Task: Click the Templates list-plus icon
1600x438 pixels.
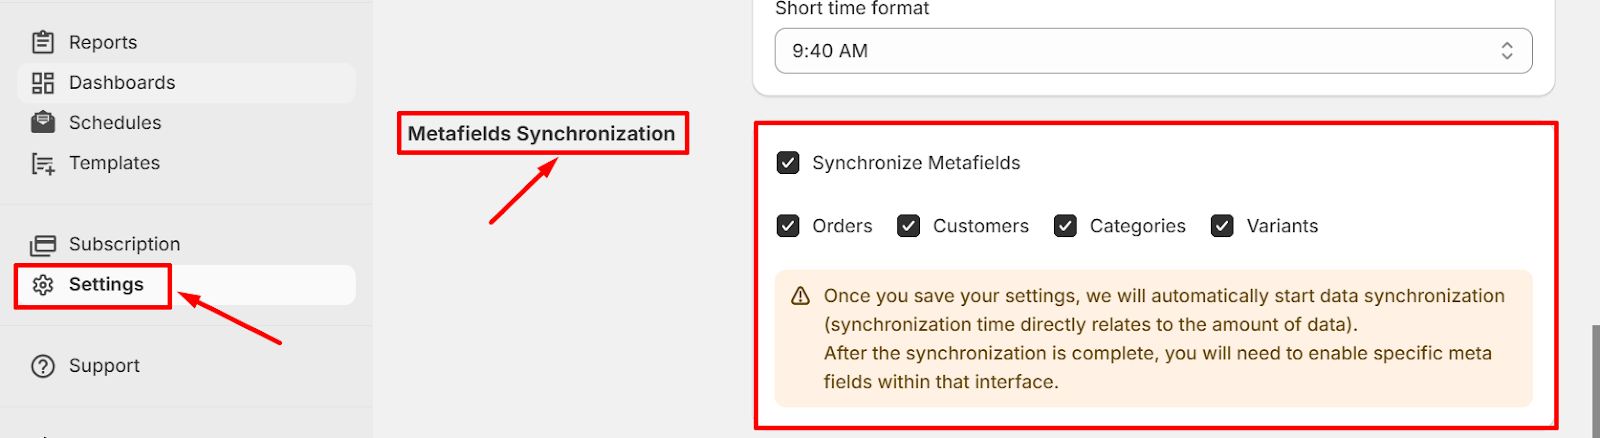Action: point(43,164)
